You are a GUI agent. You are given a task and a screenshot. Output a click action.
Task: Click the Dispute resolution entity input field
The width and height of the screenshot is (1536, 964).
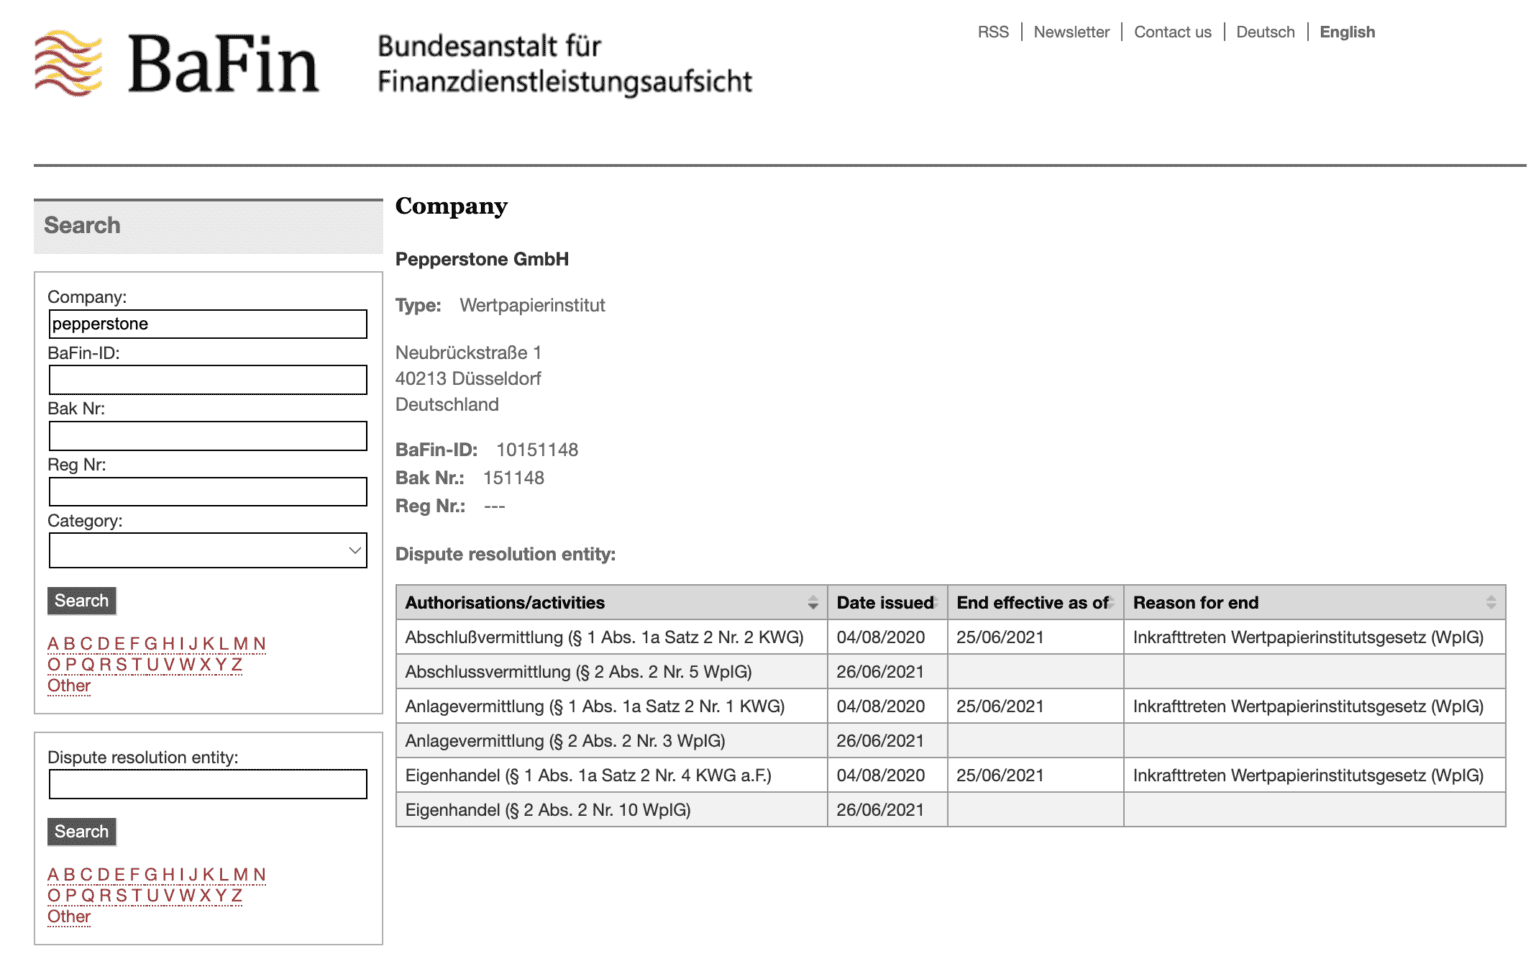pos(207,784)
